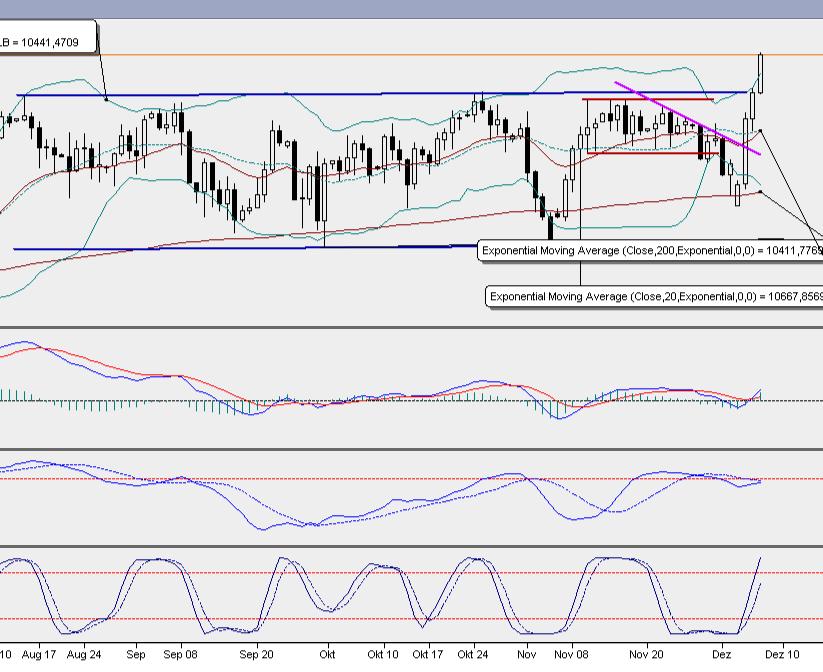The height and width of the screenshot is (672, 823).
Task: Select the upper blue horizontal resistance line
Action: tap(300, 94)
